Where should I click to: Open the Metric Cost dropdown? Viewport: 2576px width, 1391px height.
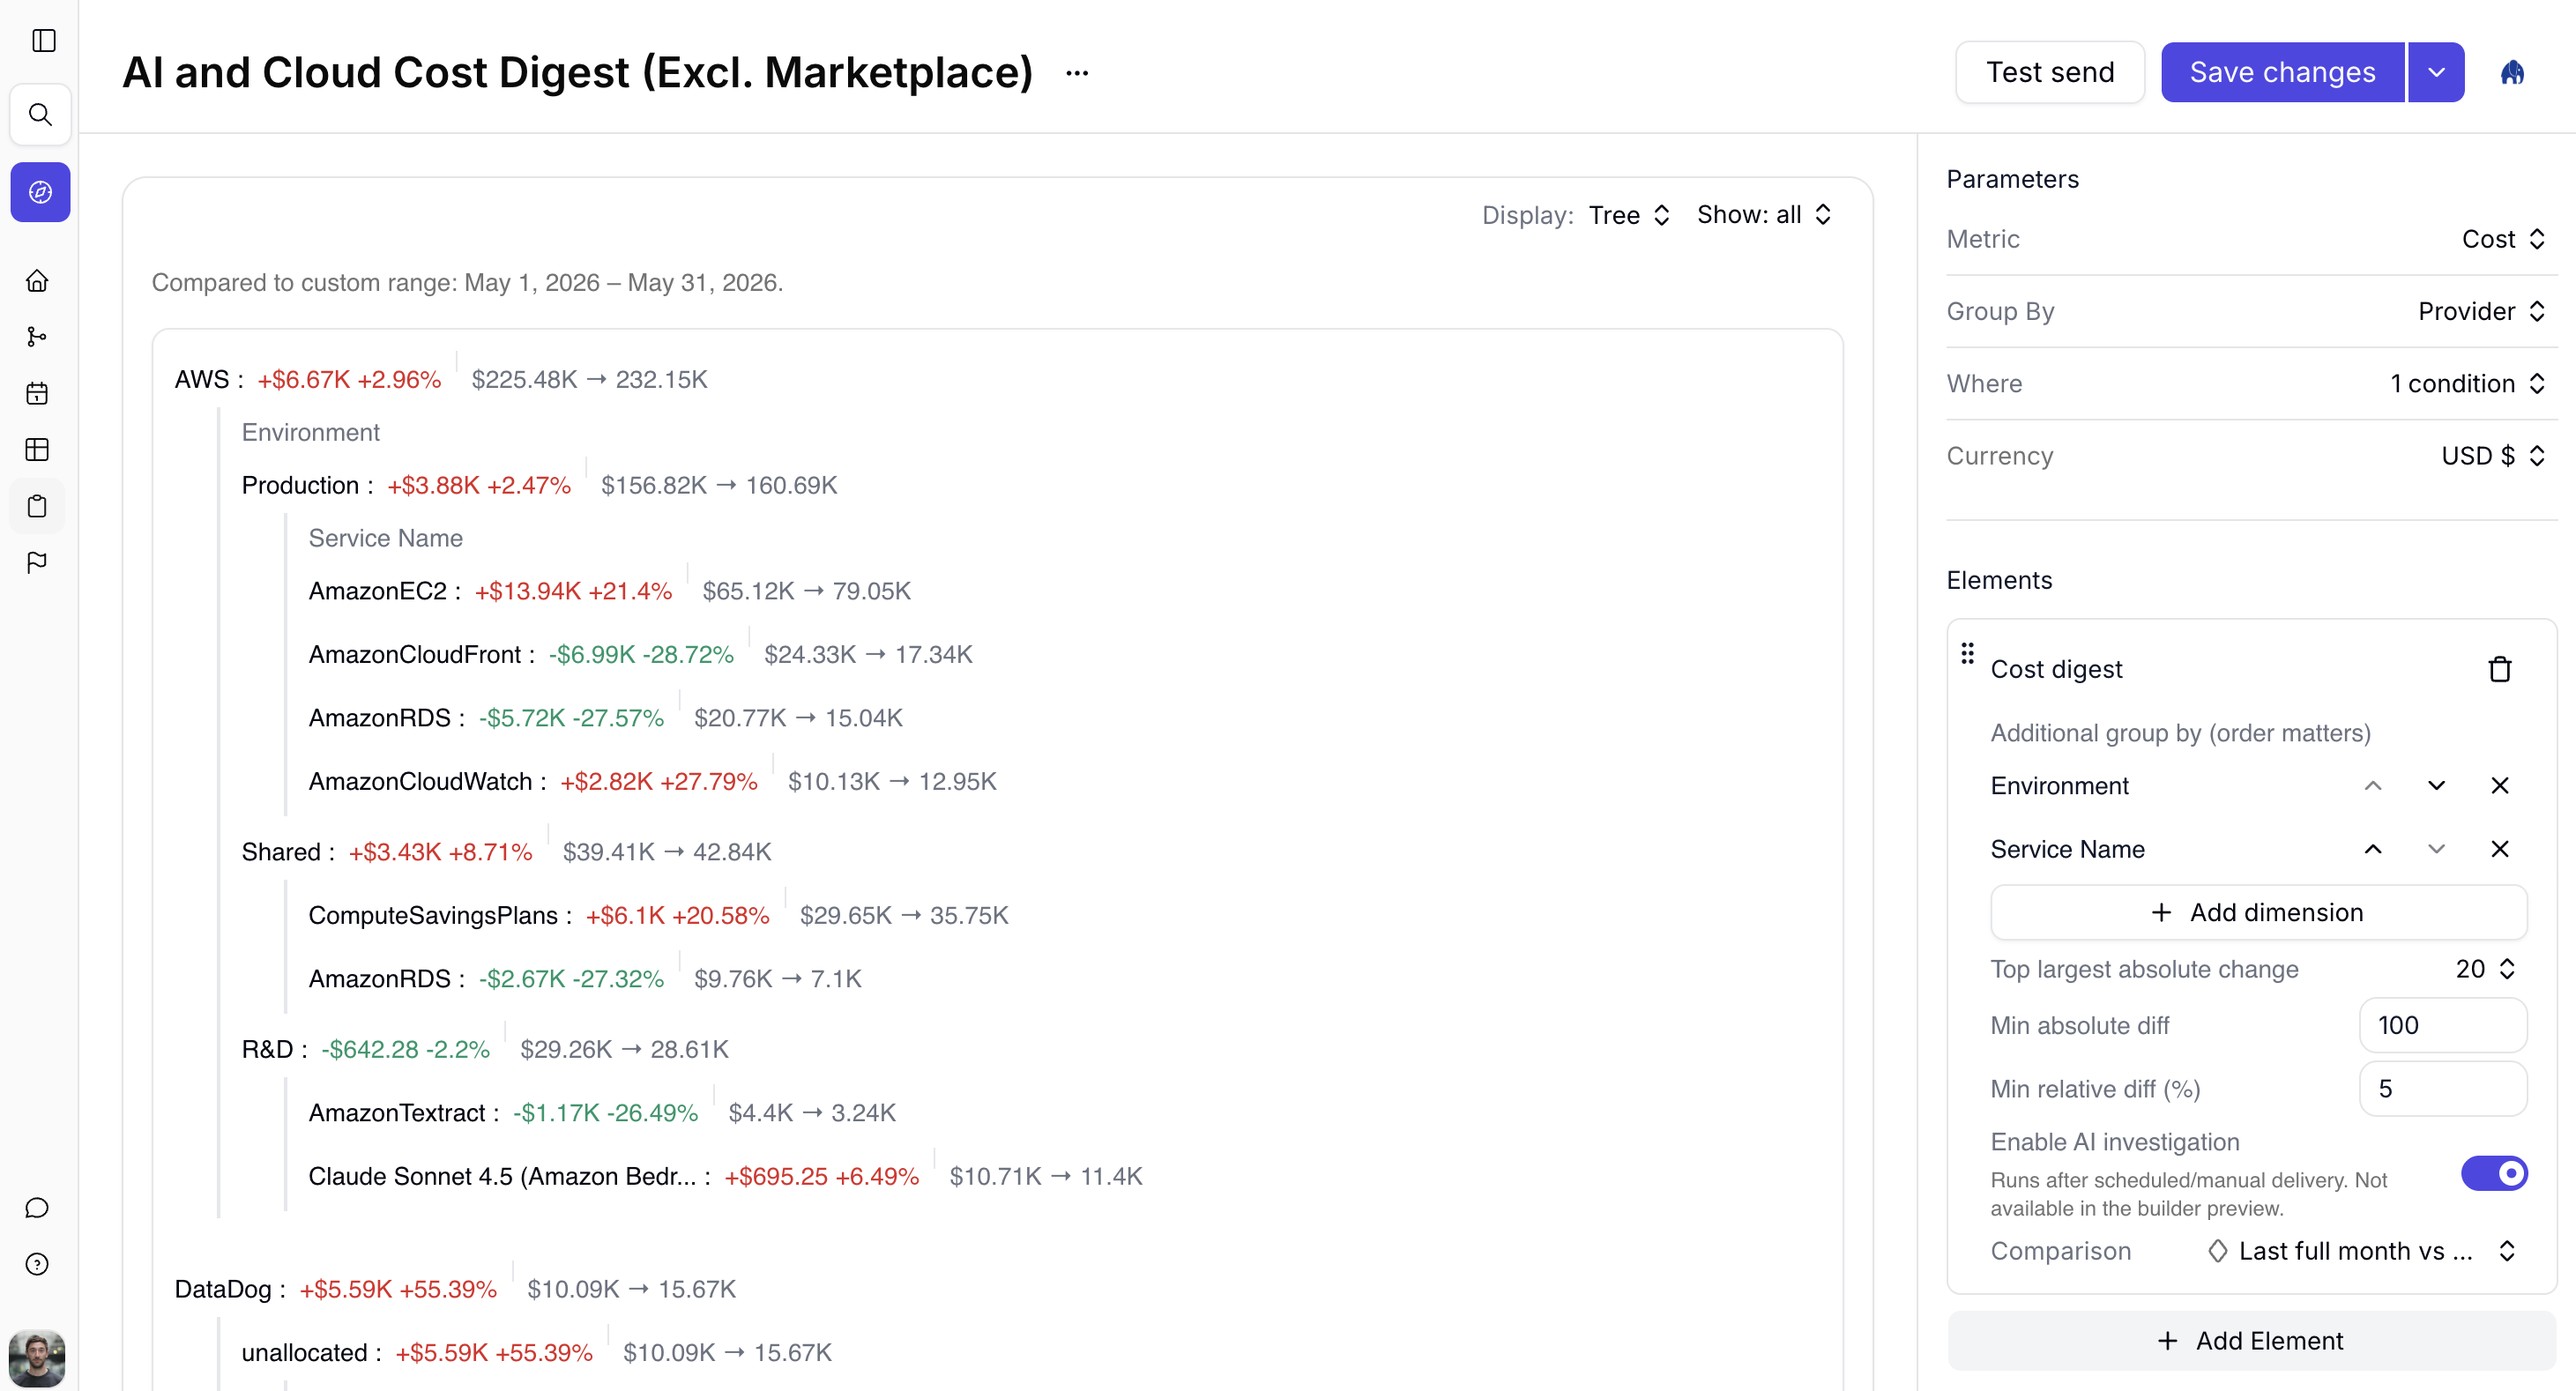pos(2503,239)
